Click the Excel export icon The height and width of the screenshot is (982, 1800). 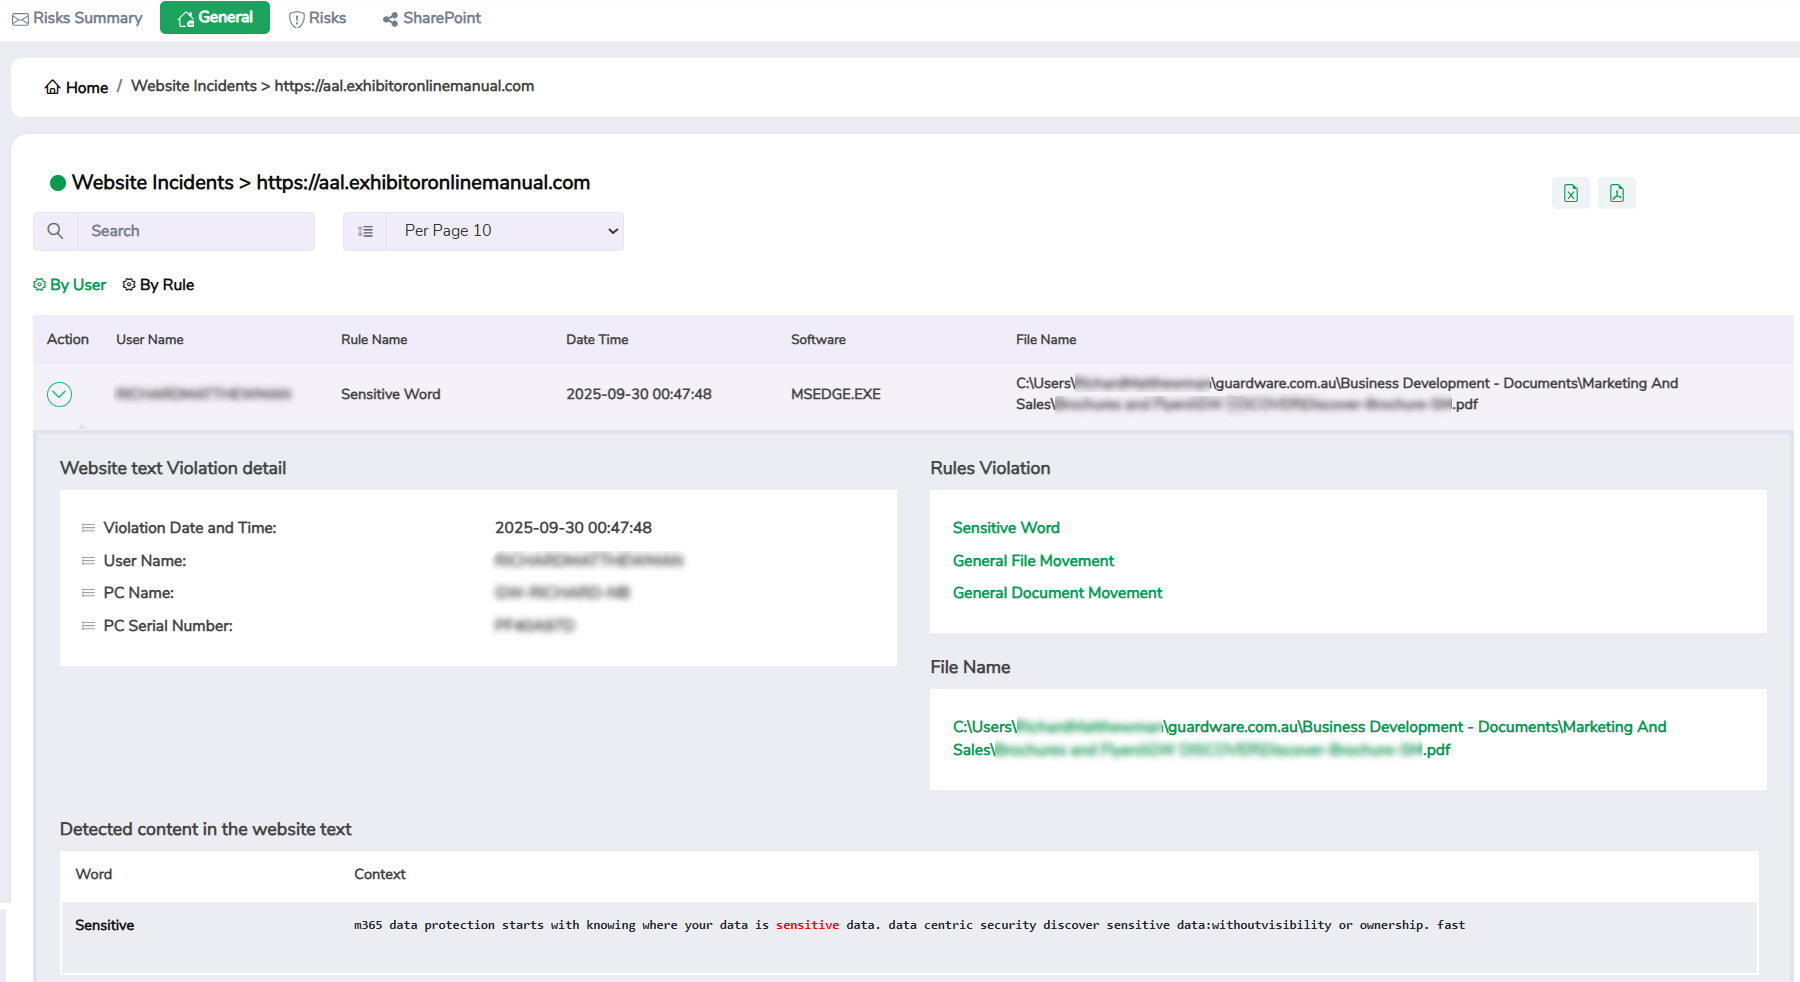click(1570, 193)
